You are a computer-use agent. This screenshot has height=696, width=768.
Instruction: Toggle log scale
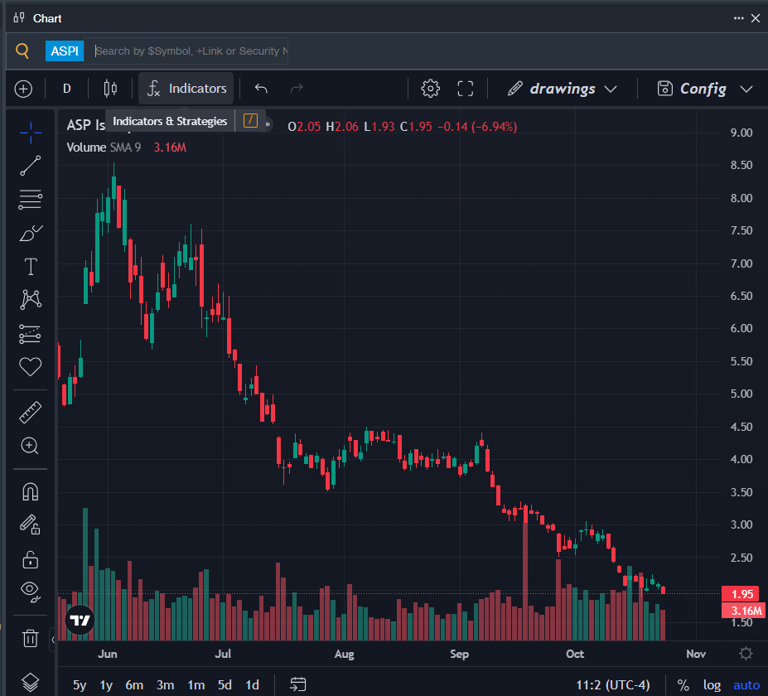(712, 685)
